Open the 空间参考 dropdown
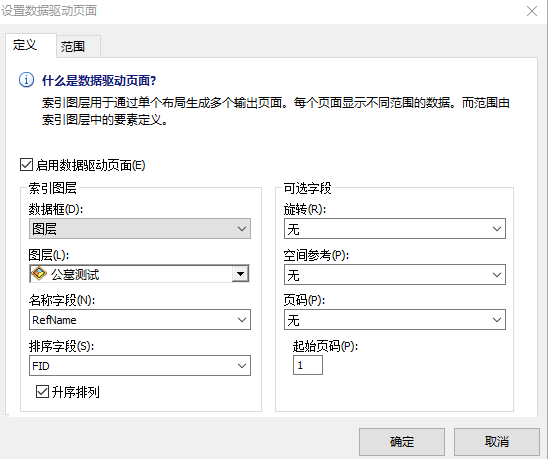The height and width of the screenshot is (459, 548). (x=395, y=274)
